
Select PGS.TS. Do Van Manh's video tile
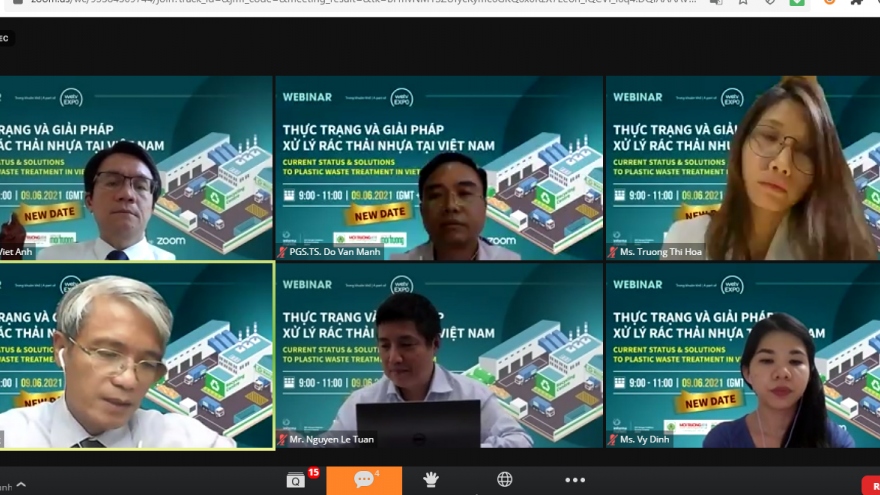438,168
